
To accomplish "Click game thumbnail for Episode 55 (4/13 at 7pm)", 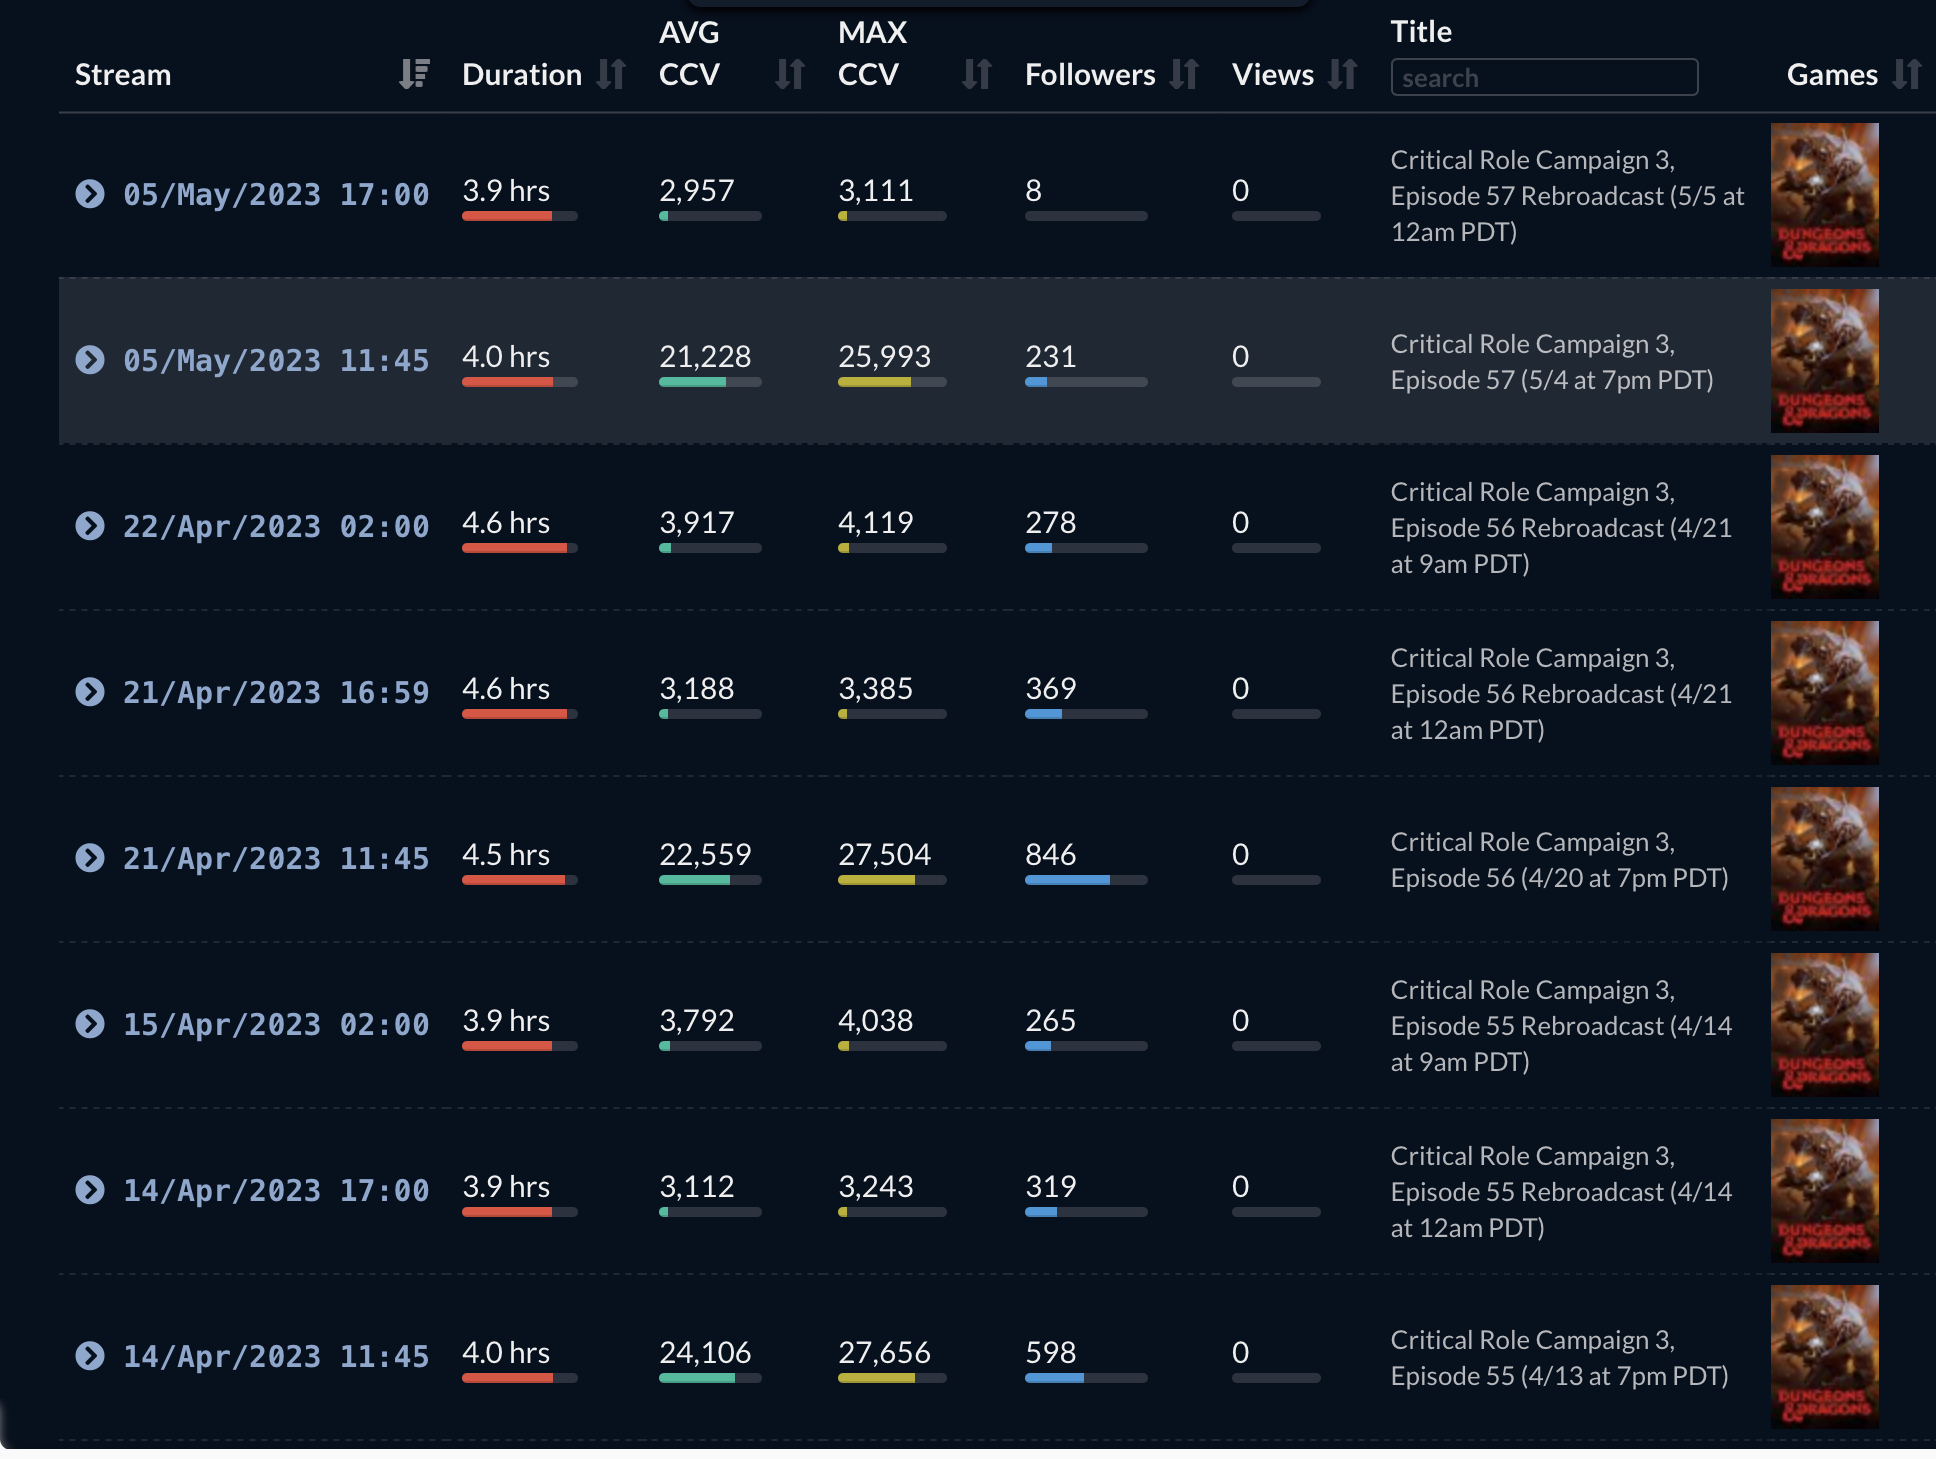I will point(1824,1357).
